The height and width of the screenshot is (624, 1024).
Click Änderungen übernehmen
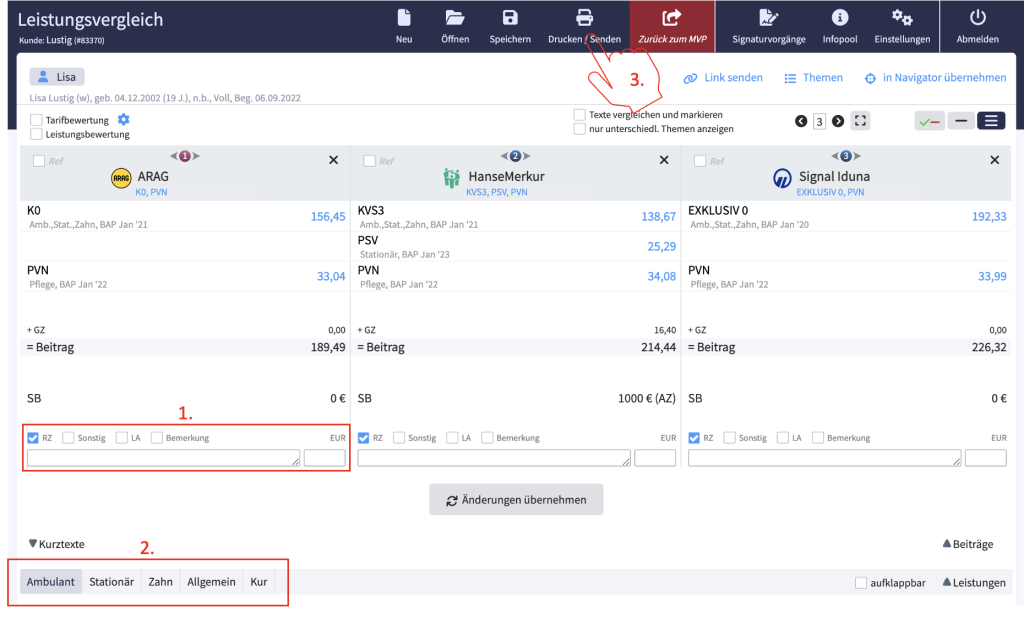[x=516, y=499]
